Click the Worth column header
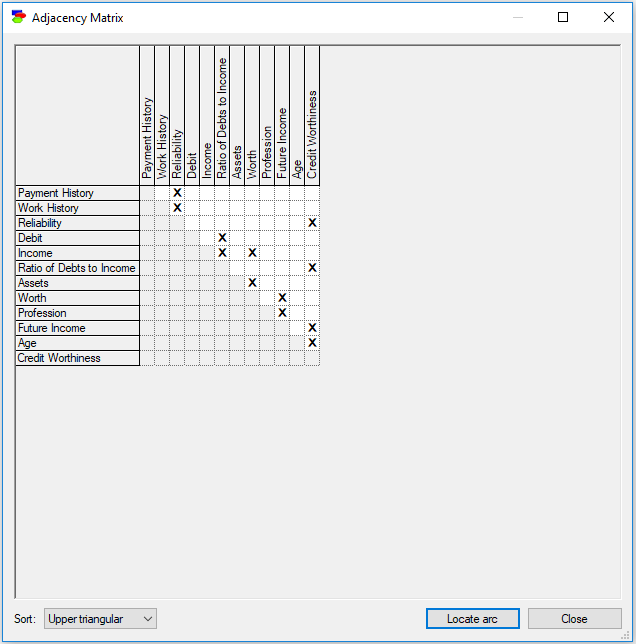 pos(252,116)
